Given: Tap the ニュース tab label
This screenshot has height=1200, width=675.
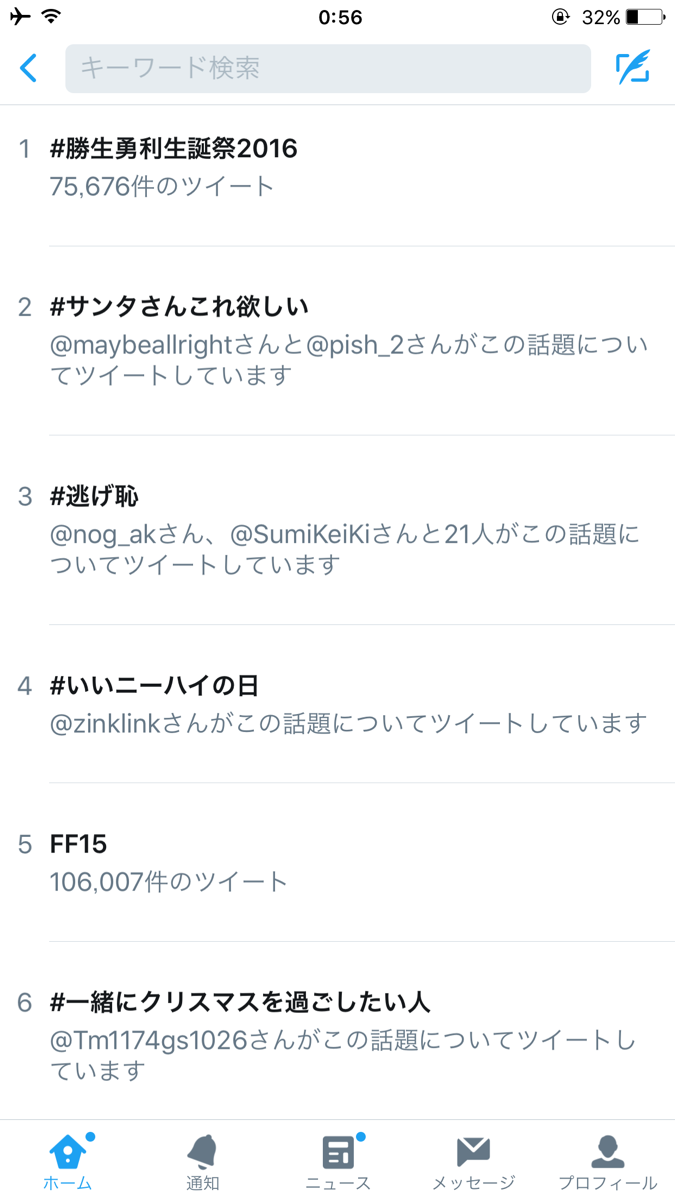Looking at the screenshot, I should 338,1183.
